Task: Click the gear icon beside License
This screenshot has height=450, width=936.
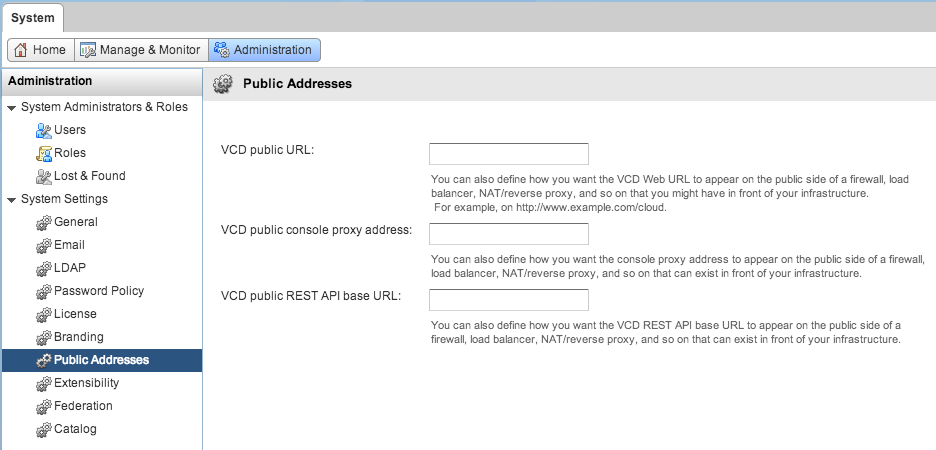Action: (x=43, y=314)
